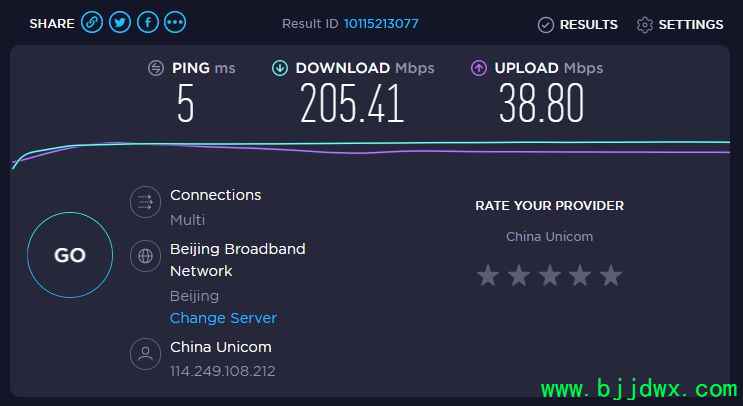Click the Connections mode icon
Screen dimensions: 743x406
point(145,202)
